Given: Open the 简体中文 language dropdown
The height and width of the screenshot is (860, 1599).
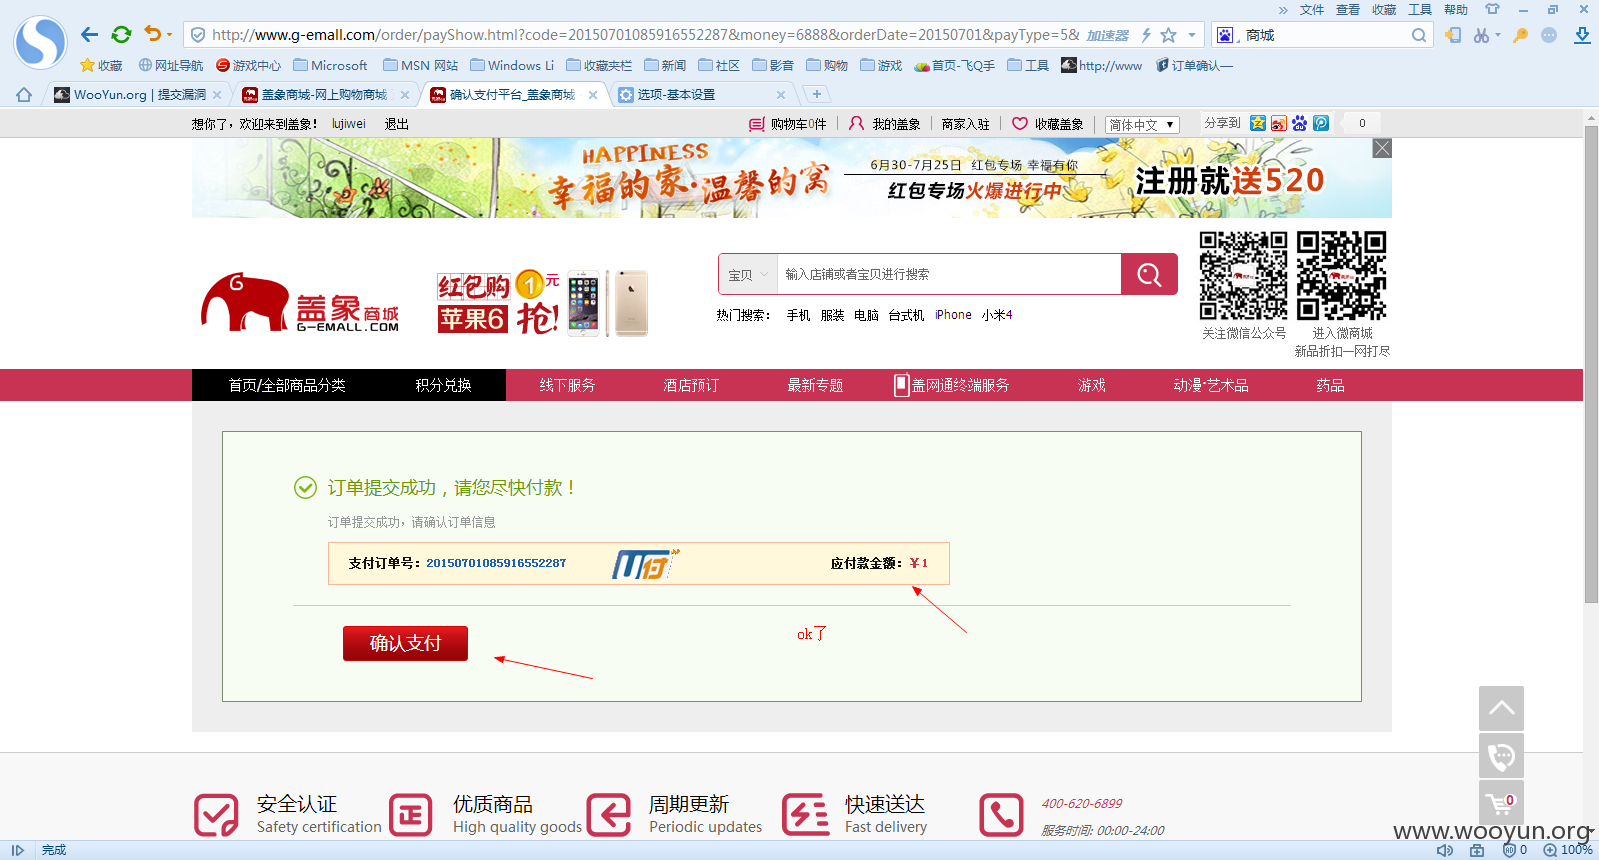Looking at the screenshot, I should [1143, 125].
